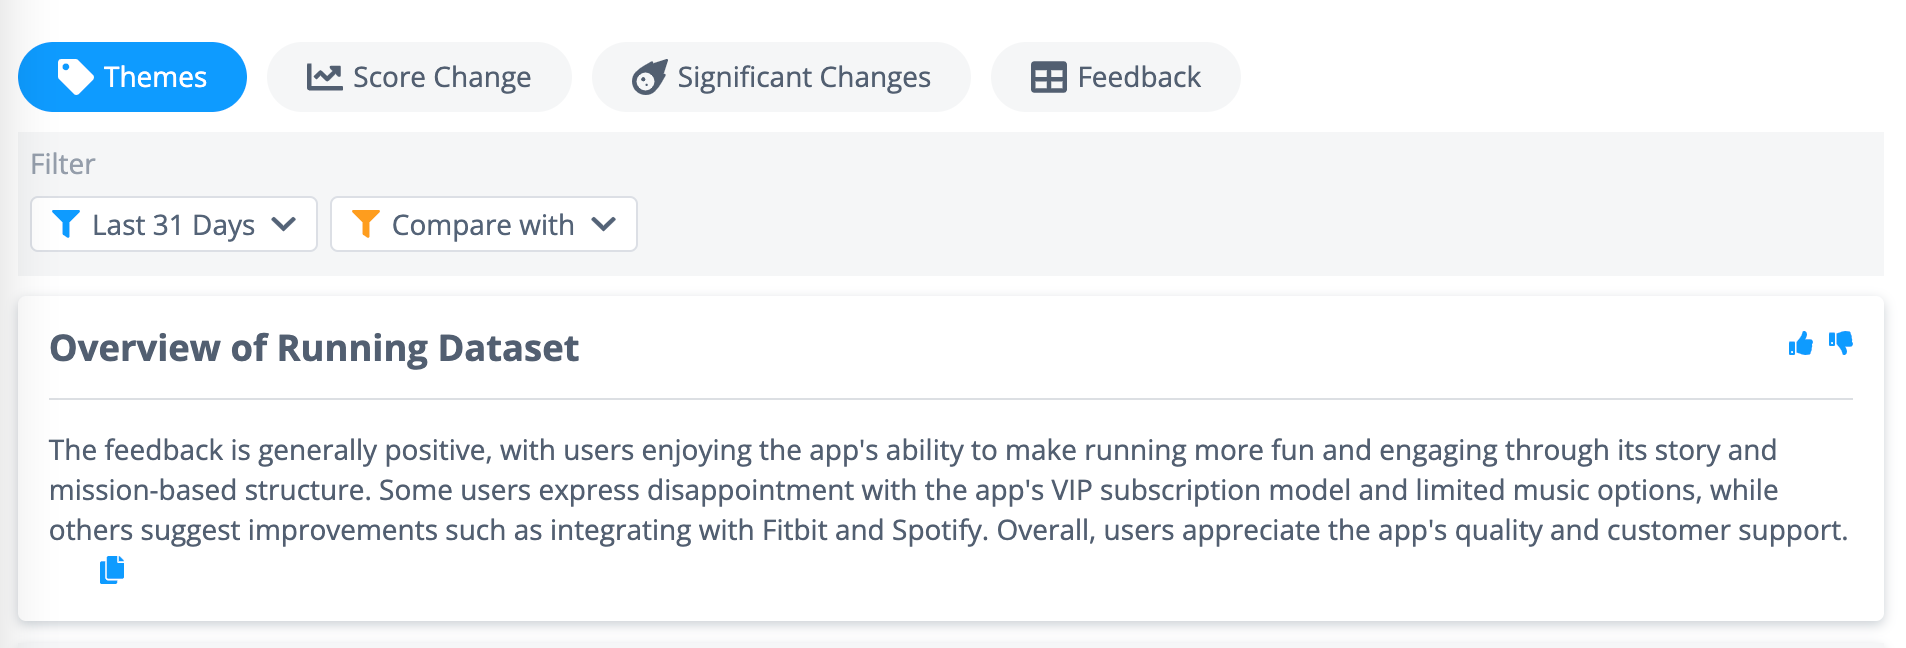Open the Feedback tab
The image size is (1906, 648).
pyautogui.click(x=1116, y=77)
